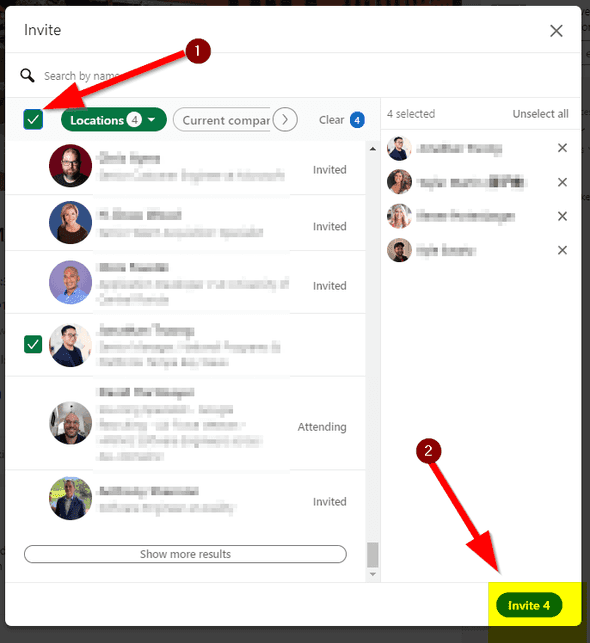
Task: Close the Invite dialog with the X
Action: click(556, 31)
